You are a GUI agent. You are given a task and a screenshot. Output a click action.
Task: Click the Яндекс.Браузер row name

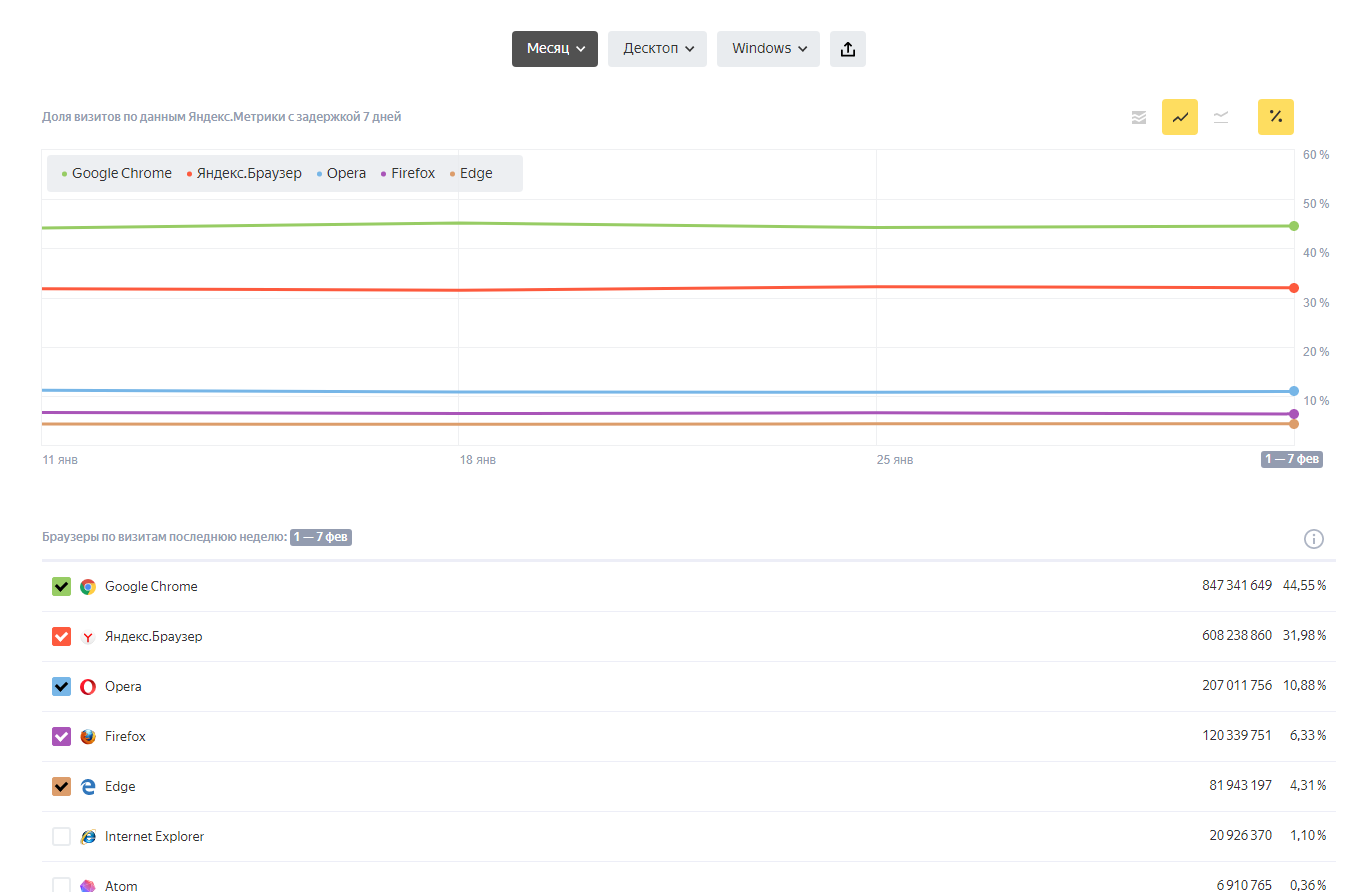tap(153, 637)
